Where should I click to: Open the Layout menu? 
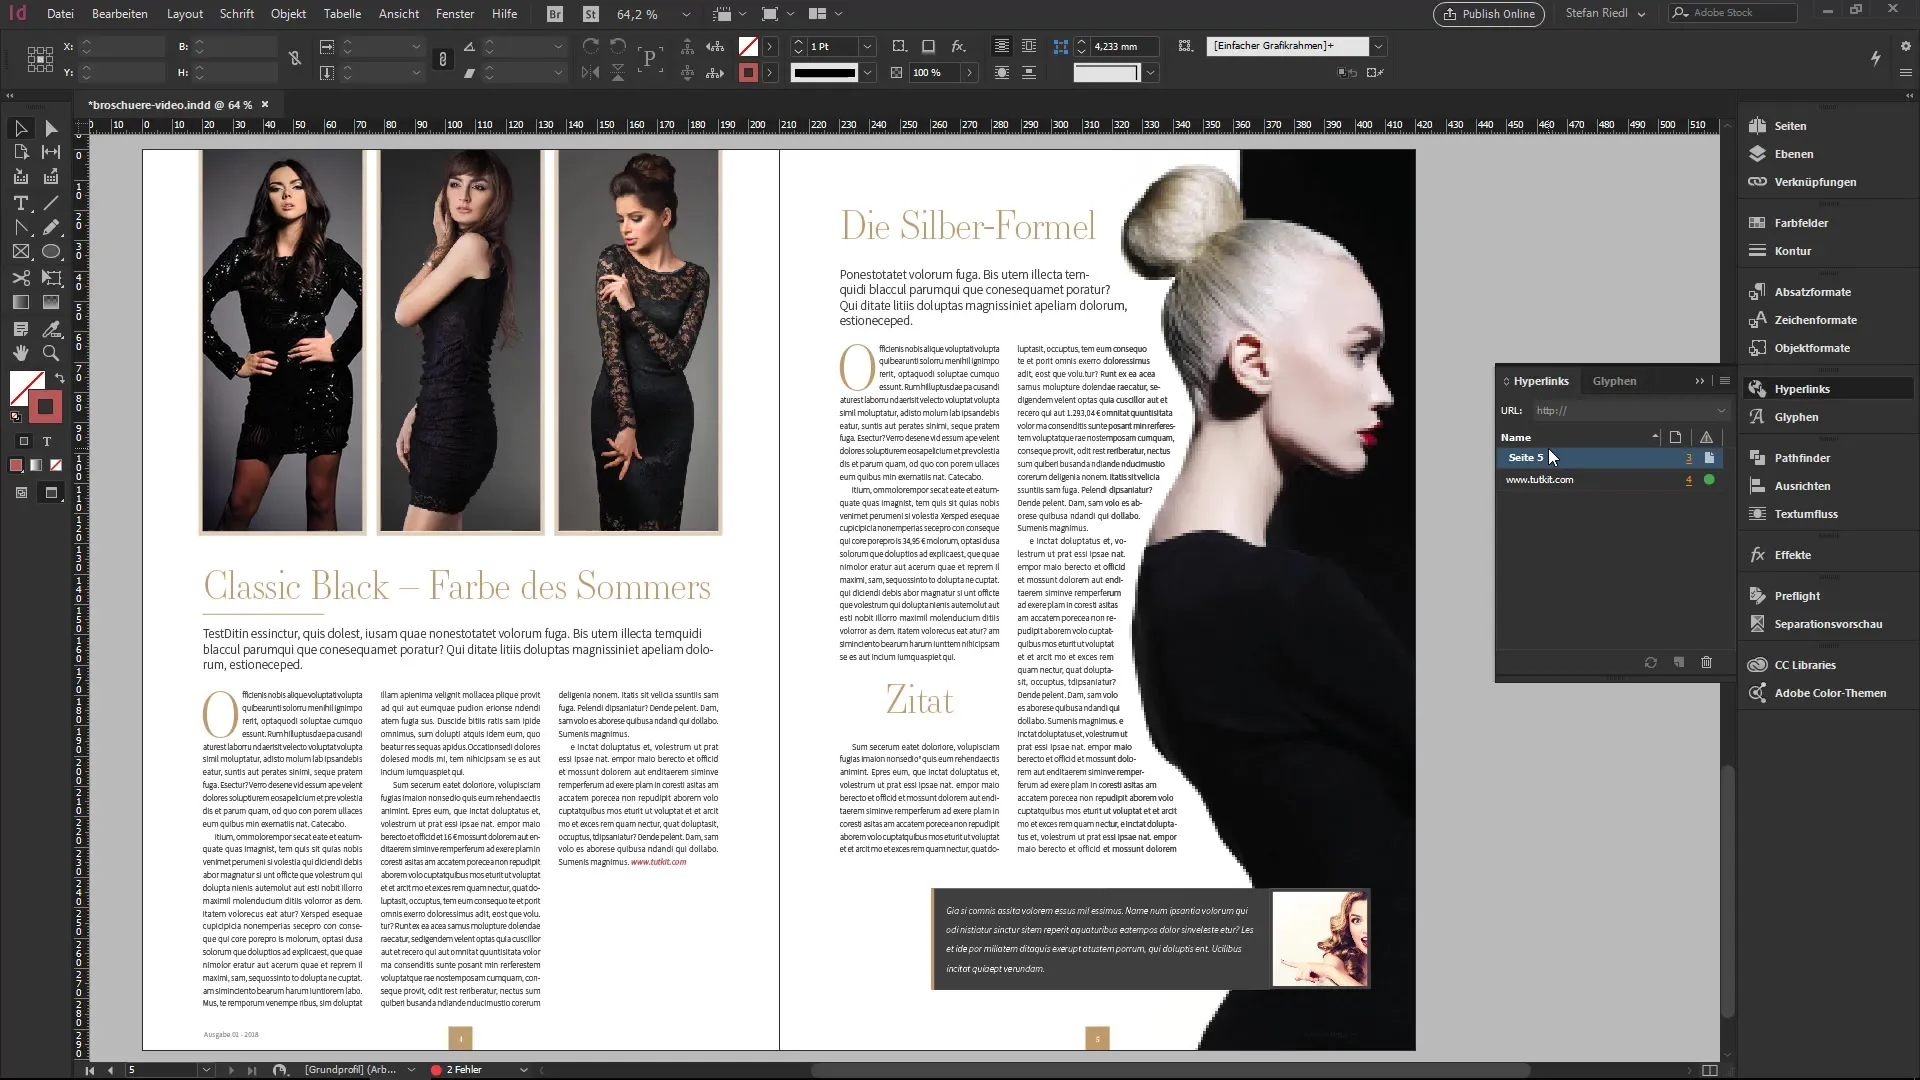click(x=185, y=14)
